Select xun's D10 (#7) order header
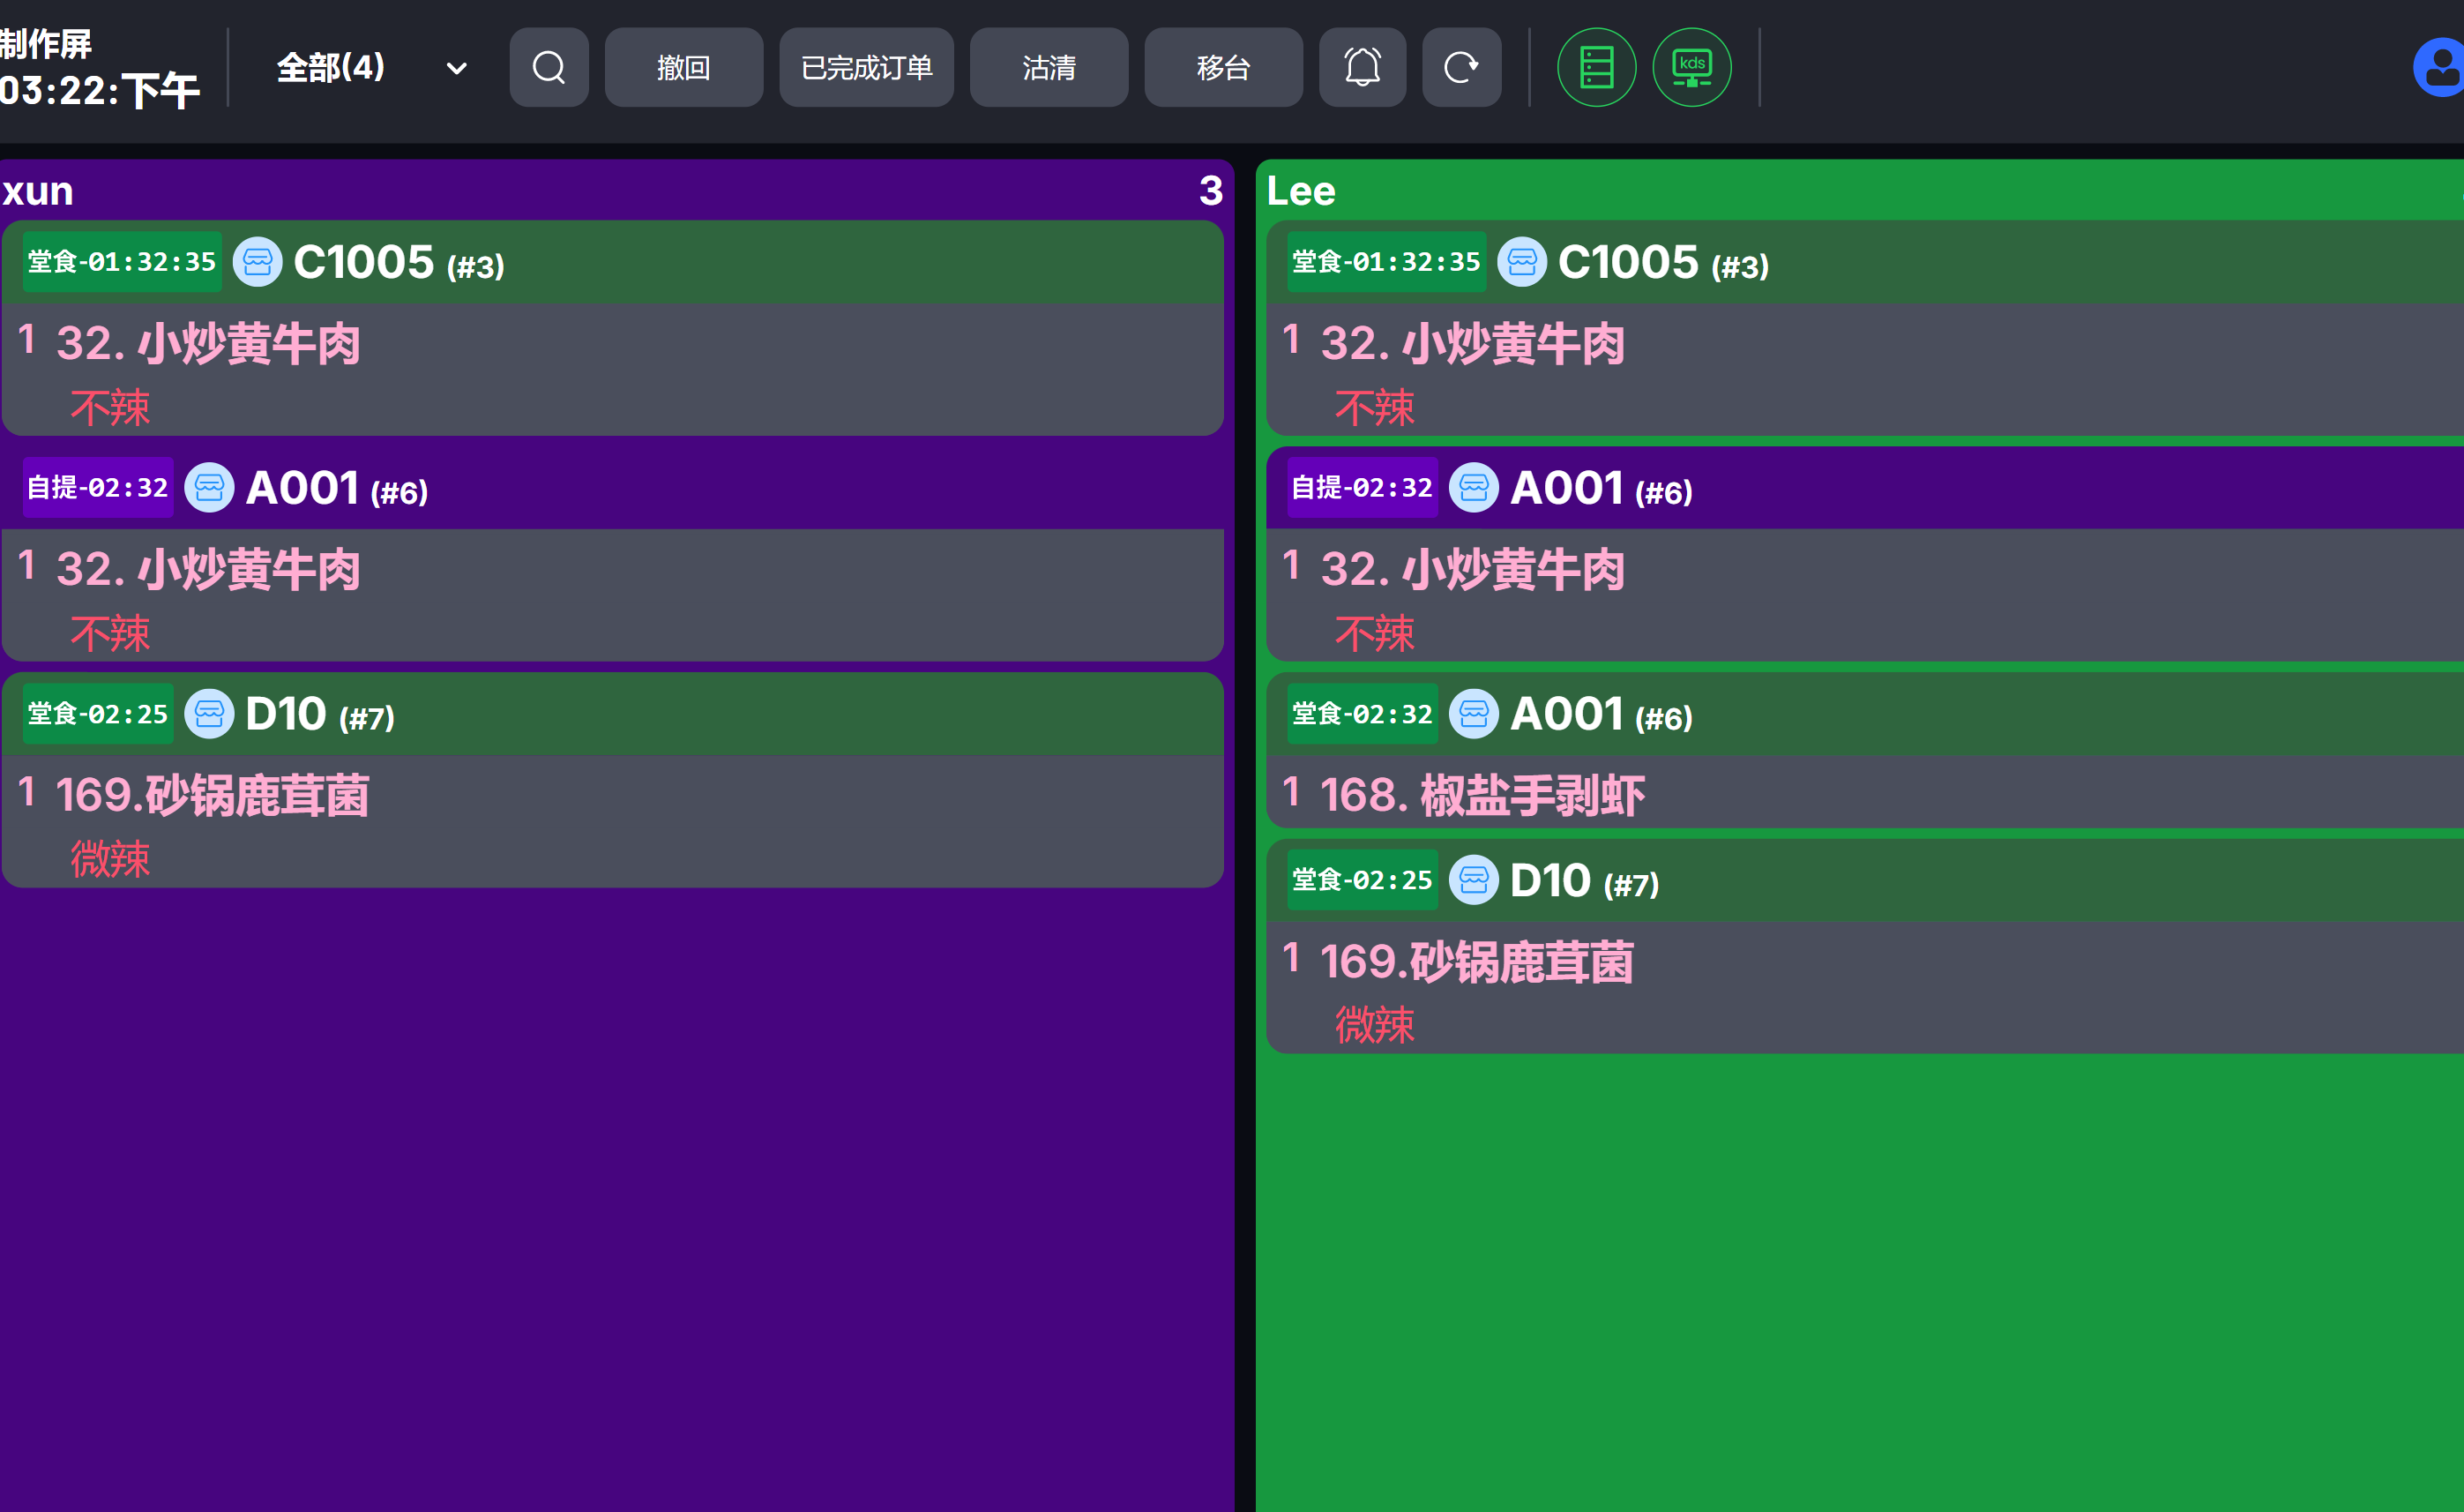 pos(612,714)
